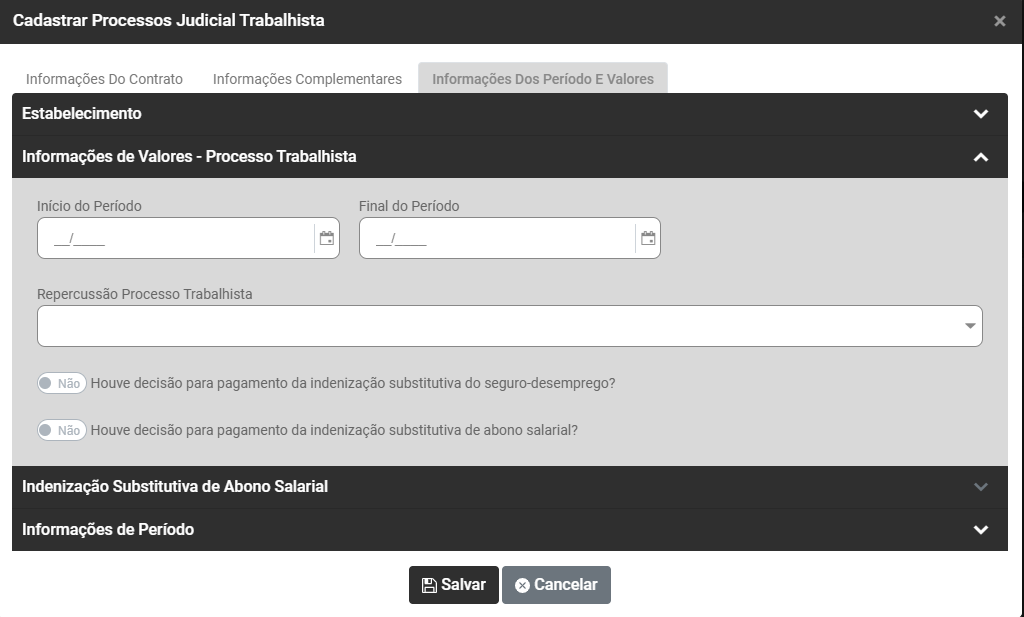Close the Cadastrar Processos dialog
The height and width of the screenshot is (617, 1024).
tap(999, 21)
